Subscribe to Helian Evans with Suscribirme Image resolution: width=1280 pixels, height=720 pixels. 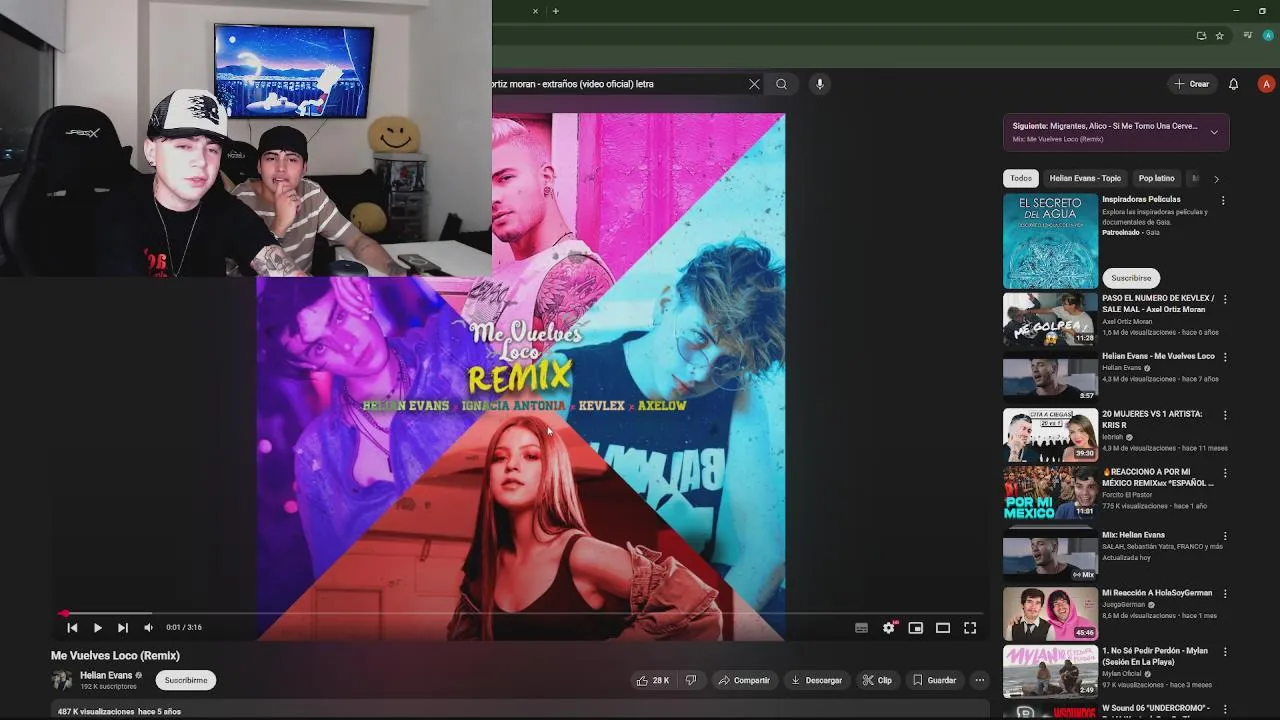[x=186, y=680]
